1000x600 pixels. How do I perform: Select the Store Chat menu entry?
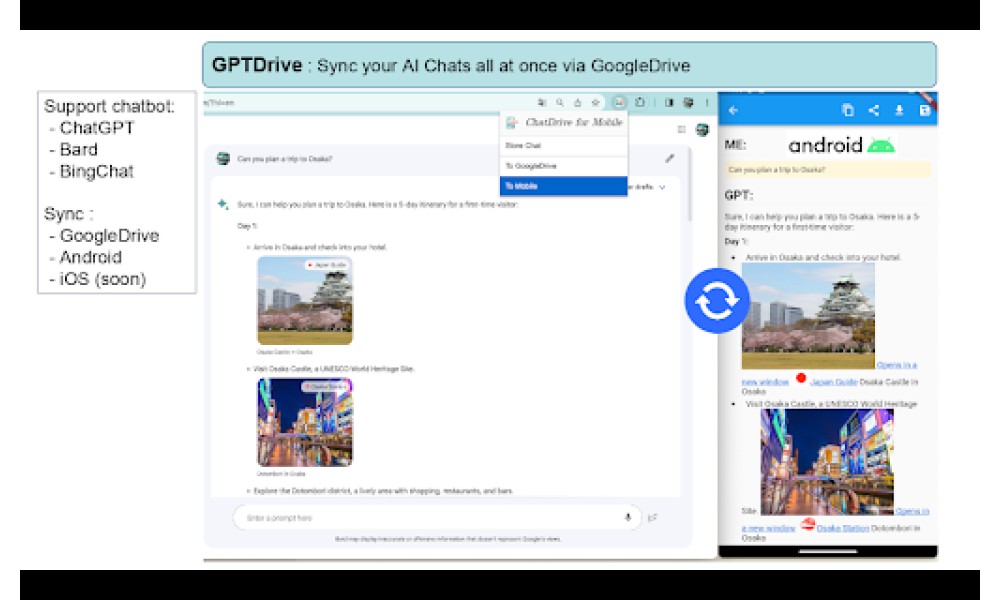click(x=563, y=145)
